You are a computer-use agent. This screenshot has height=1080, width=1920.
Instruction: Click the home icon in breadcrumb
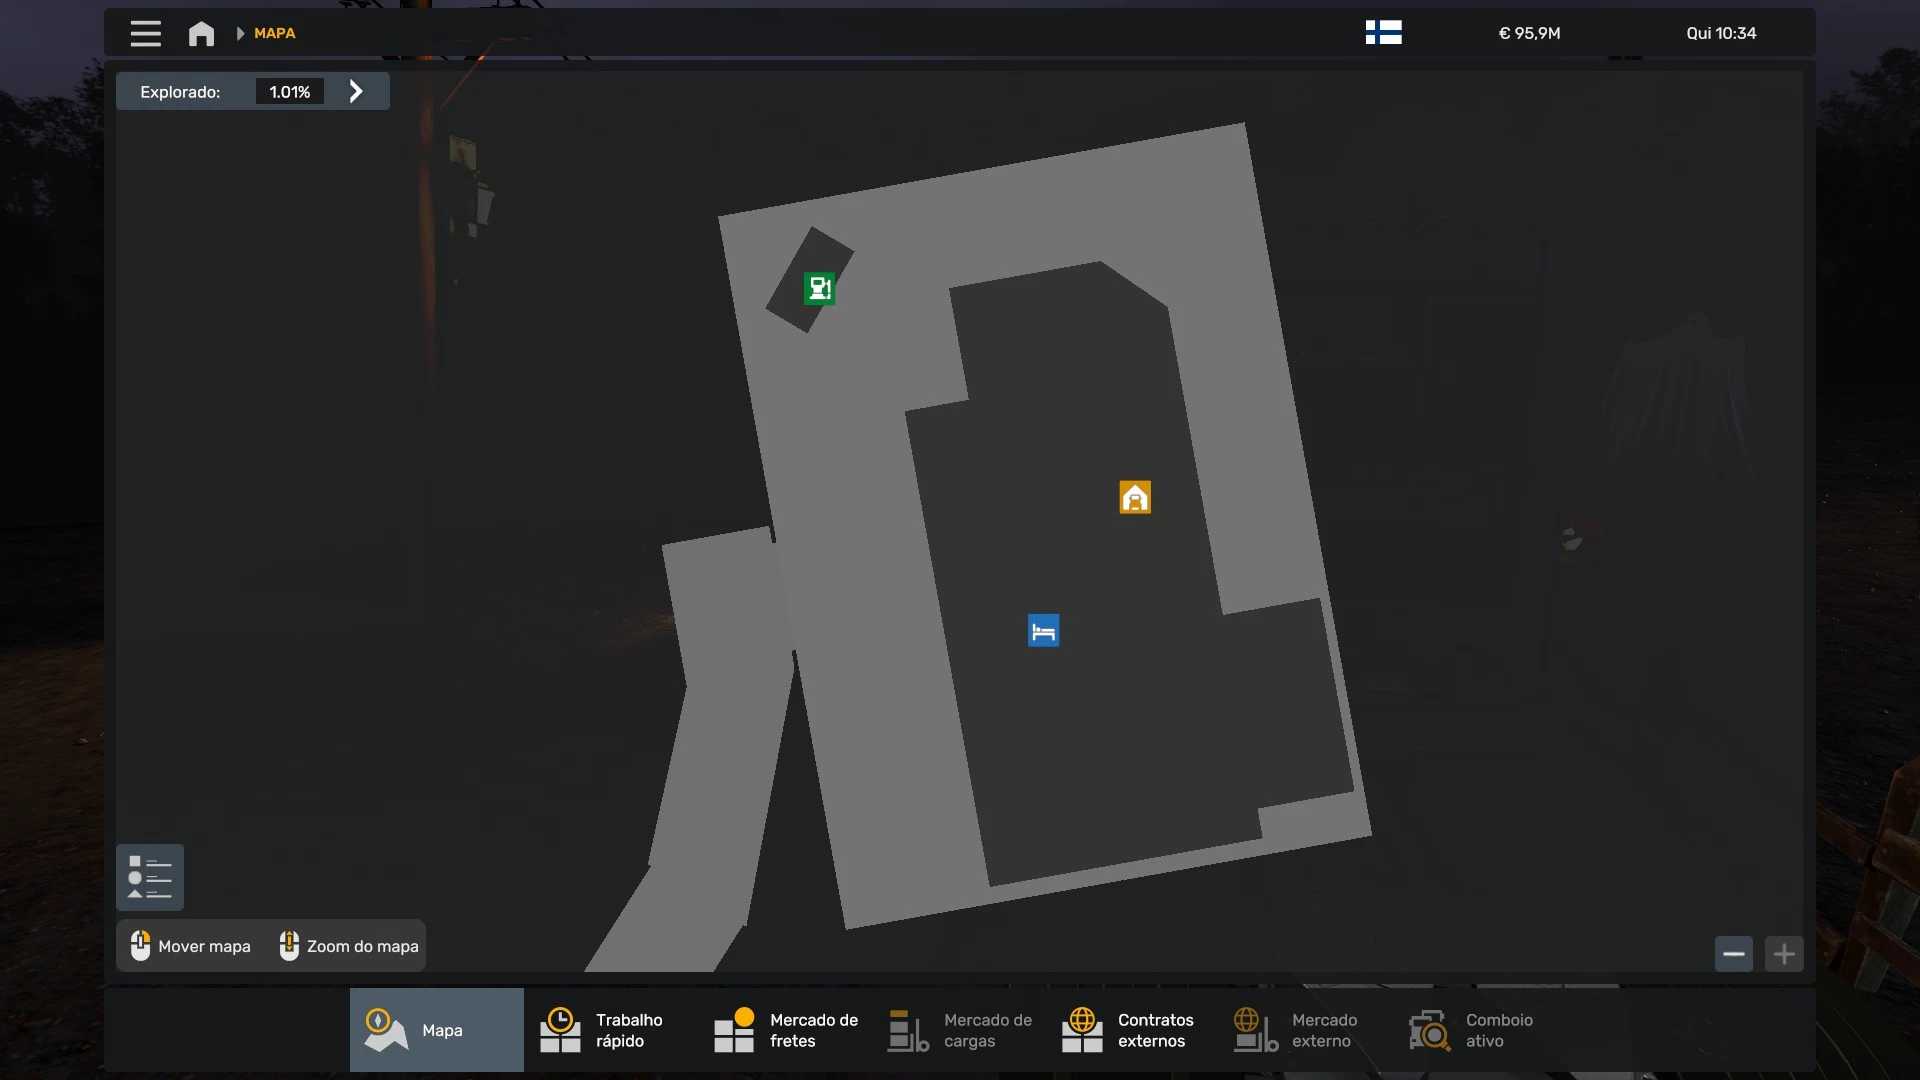201,33
